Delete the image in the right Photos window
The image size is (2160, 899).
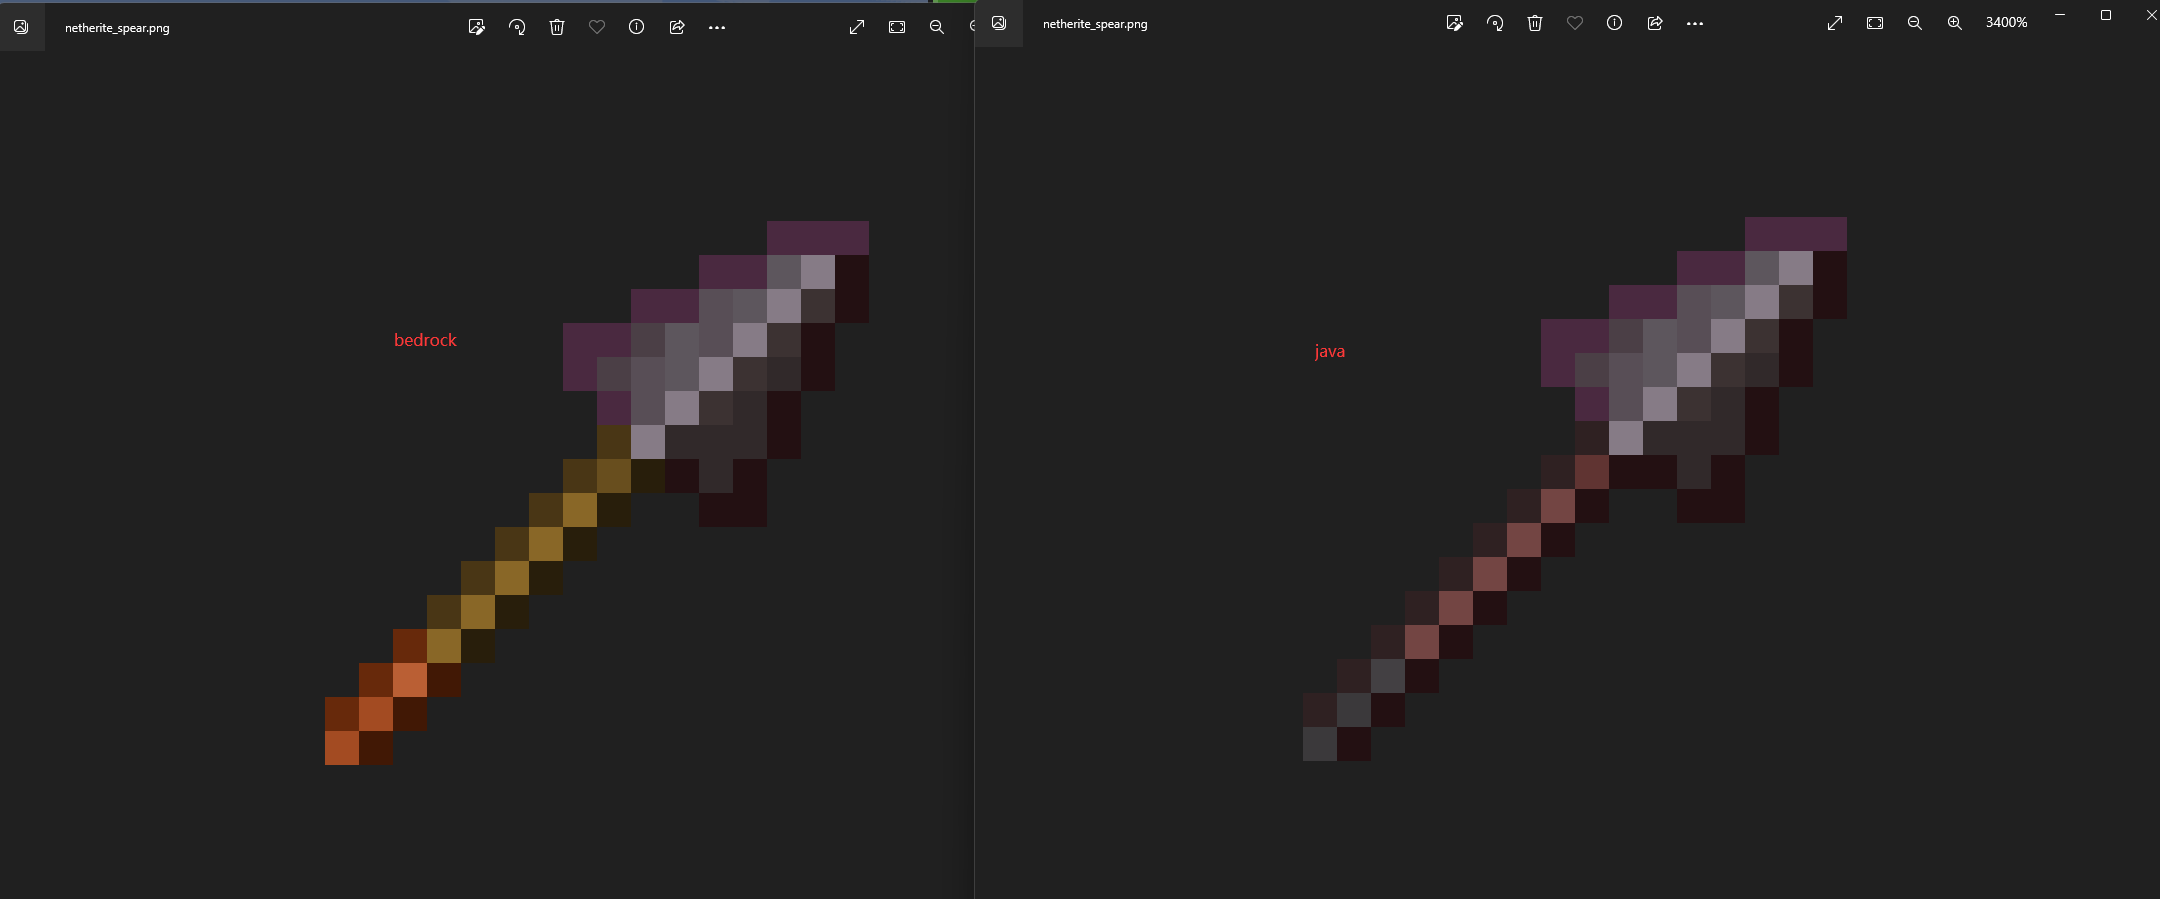tap(1535, 23)
